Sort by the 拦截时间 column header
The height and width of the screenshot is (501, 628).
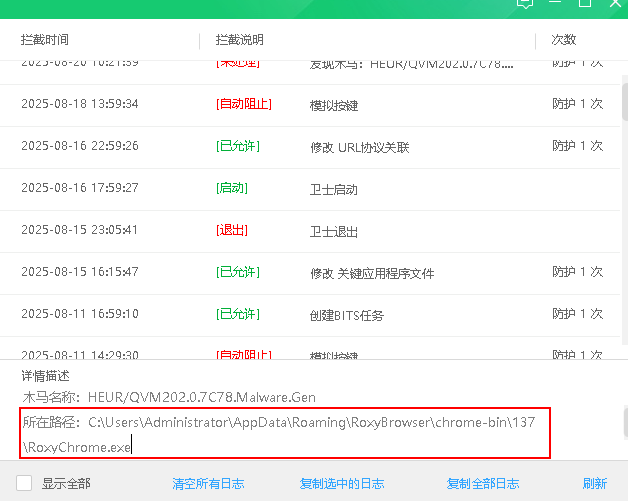(45, 40)
